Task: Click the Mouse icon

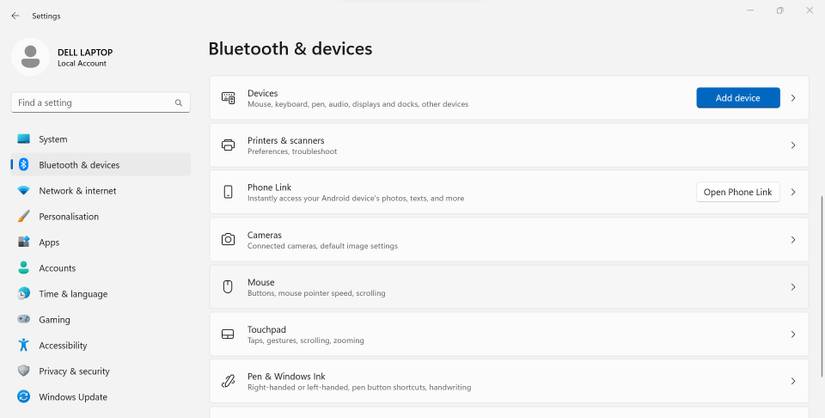Action: [228, 287]
